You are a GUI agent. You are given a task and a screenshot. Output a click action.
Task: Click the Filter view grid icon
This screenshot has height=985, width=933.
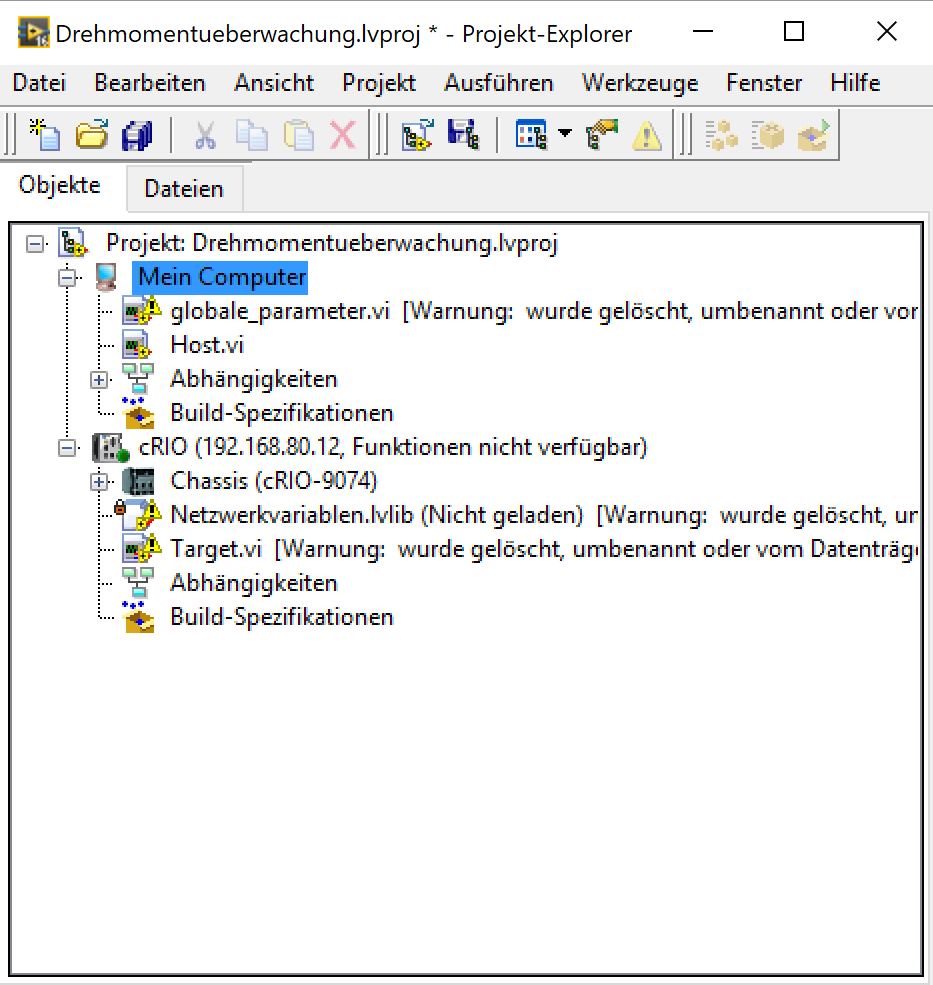coord(531,134)
